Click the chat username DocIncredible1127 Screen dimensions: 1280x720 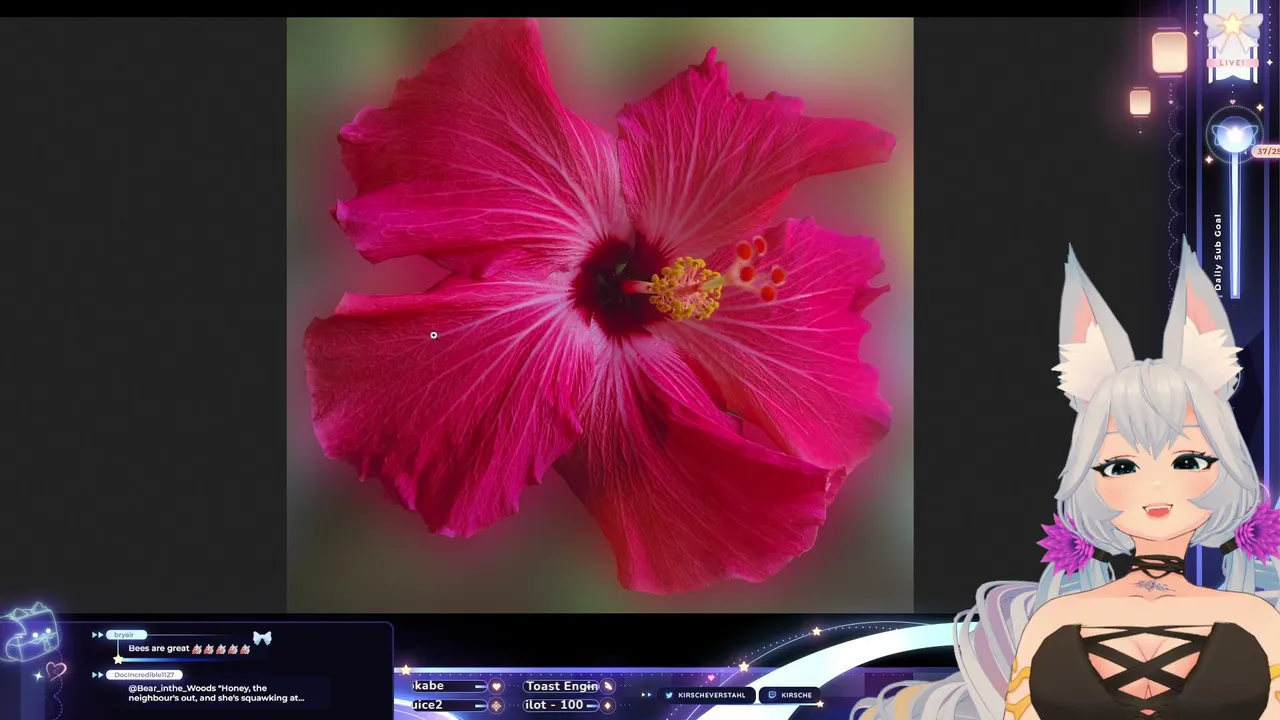144,675
